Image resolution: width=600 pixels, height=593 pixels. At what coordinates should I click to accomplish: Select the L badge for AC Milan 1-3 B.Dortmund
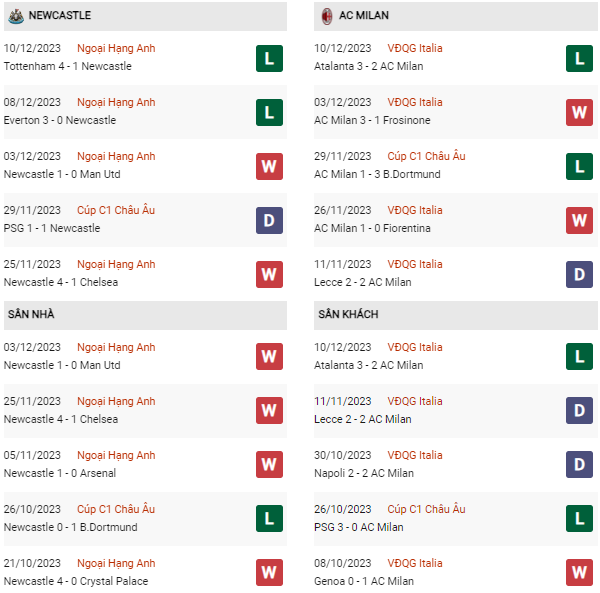pos(579,166)
